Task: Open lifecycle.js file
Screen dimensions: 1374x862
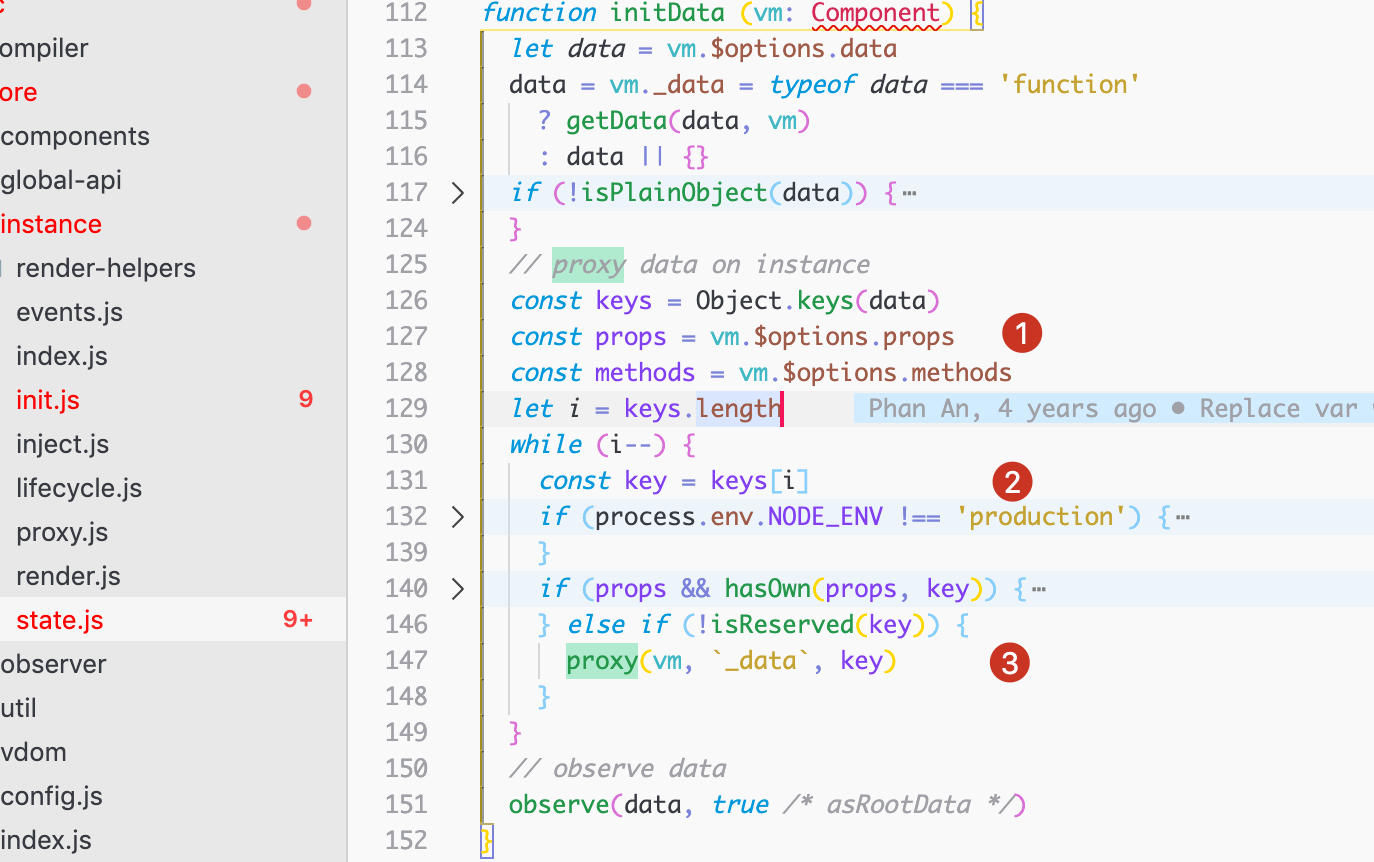Action: [79, 488]
